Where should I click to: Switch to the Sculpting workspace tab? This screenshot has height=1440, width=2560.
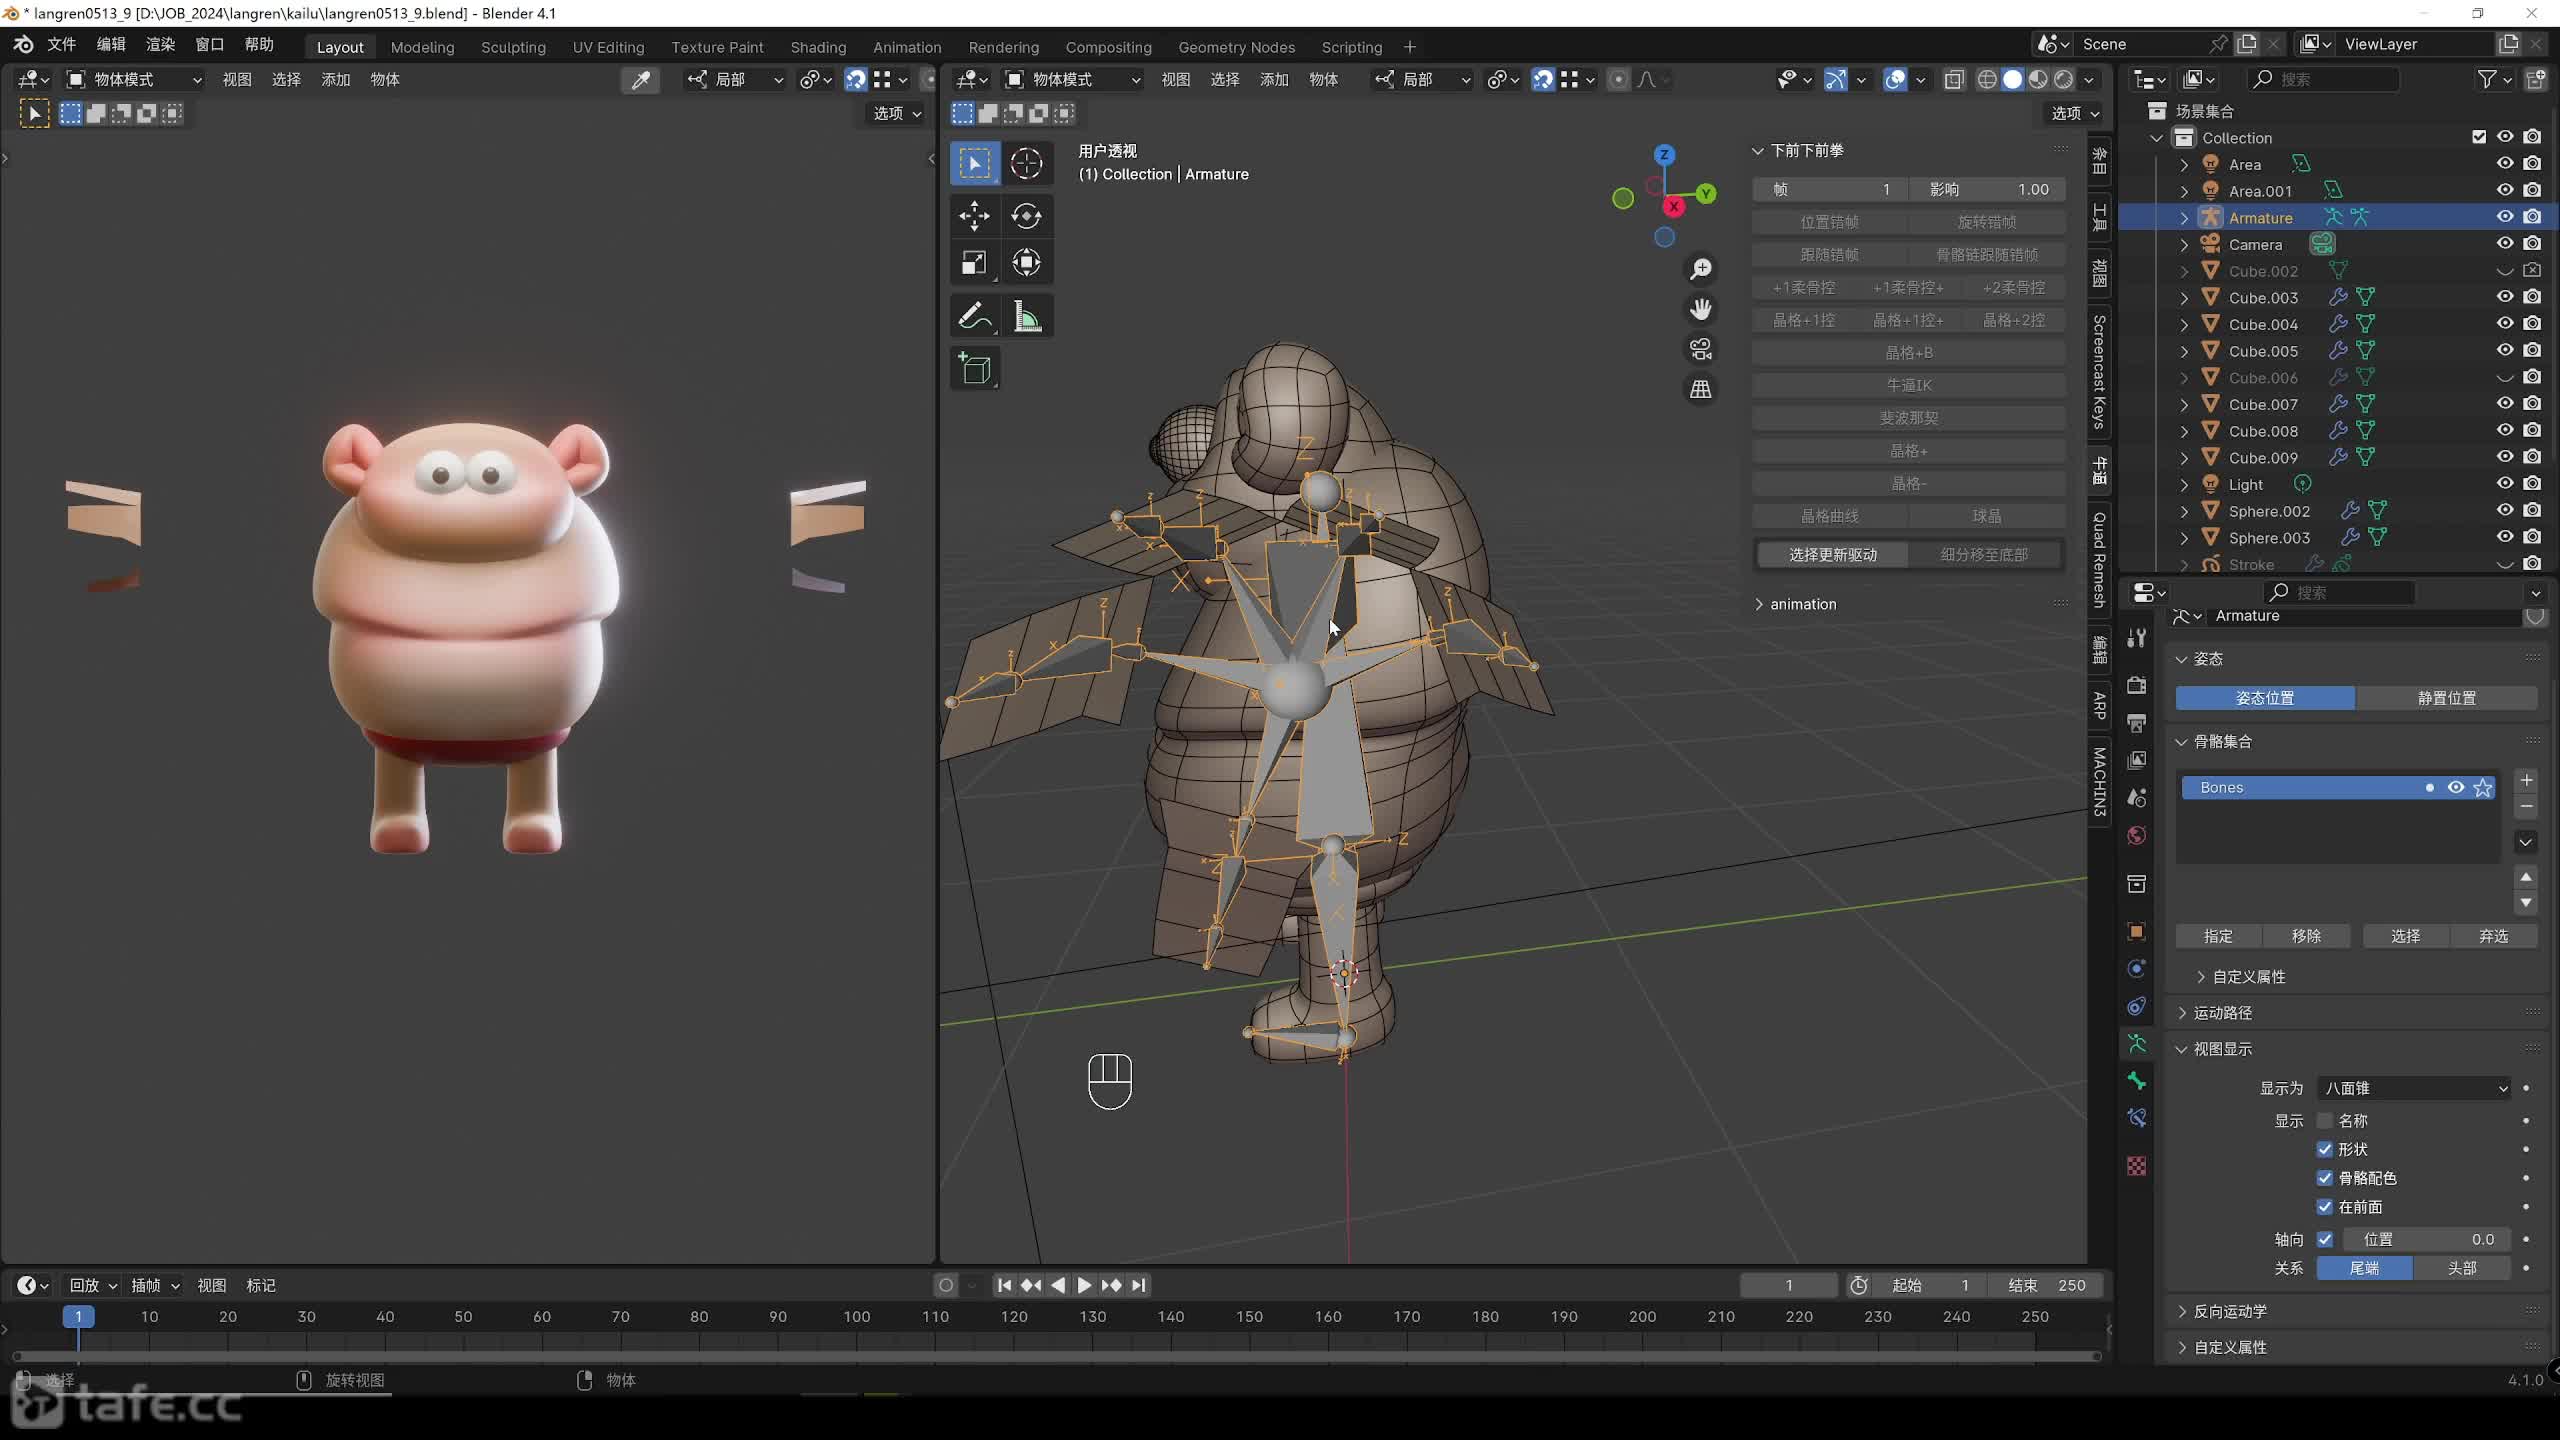click(x=513, y=47)
